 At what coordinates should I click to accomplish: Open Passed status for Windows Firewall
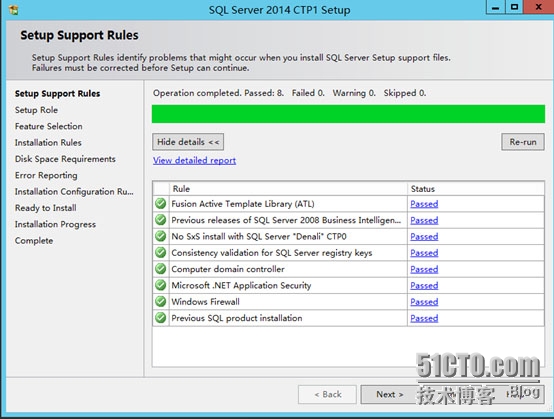point(424,302)
